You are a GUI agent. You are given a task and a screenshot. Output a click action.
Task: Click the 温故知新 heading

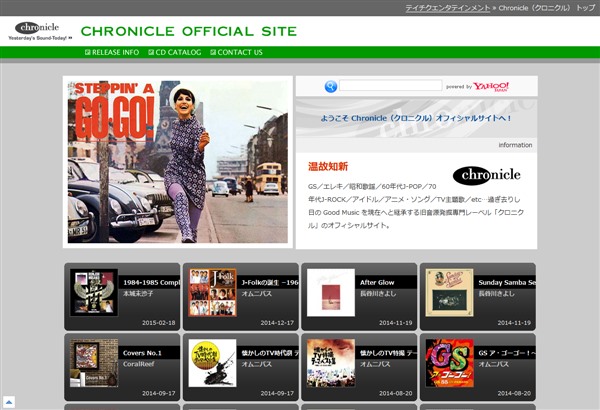[x=328, y=167]
